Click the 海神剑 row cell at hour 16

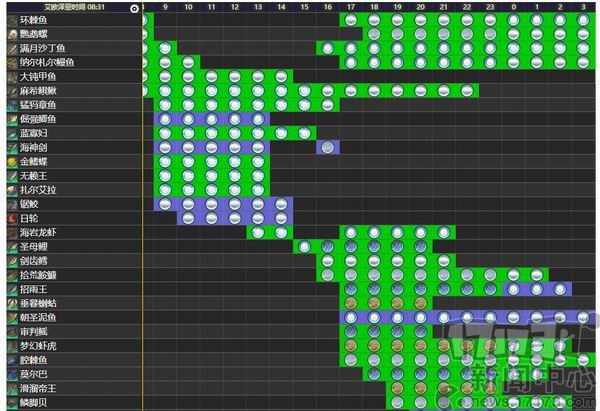[327, 147]
